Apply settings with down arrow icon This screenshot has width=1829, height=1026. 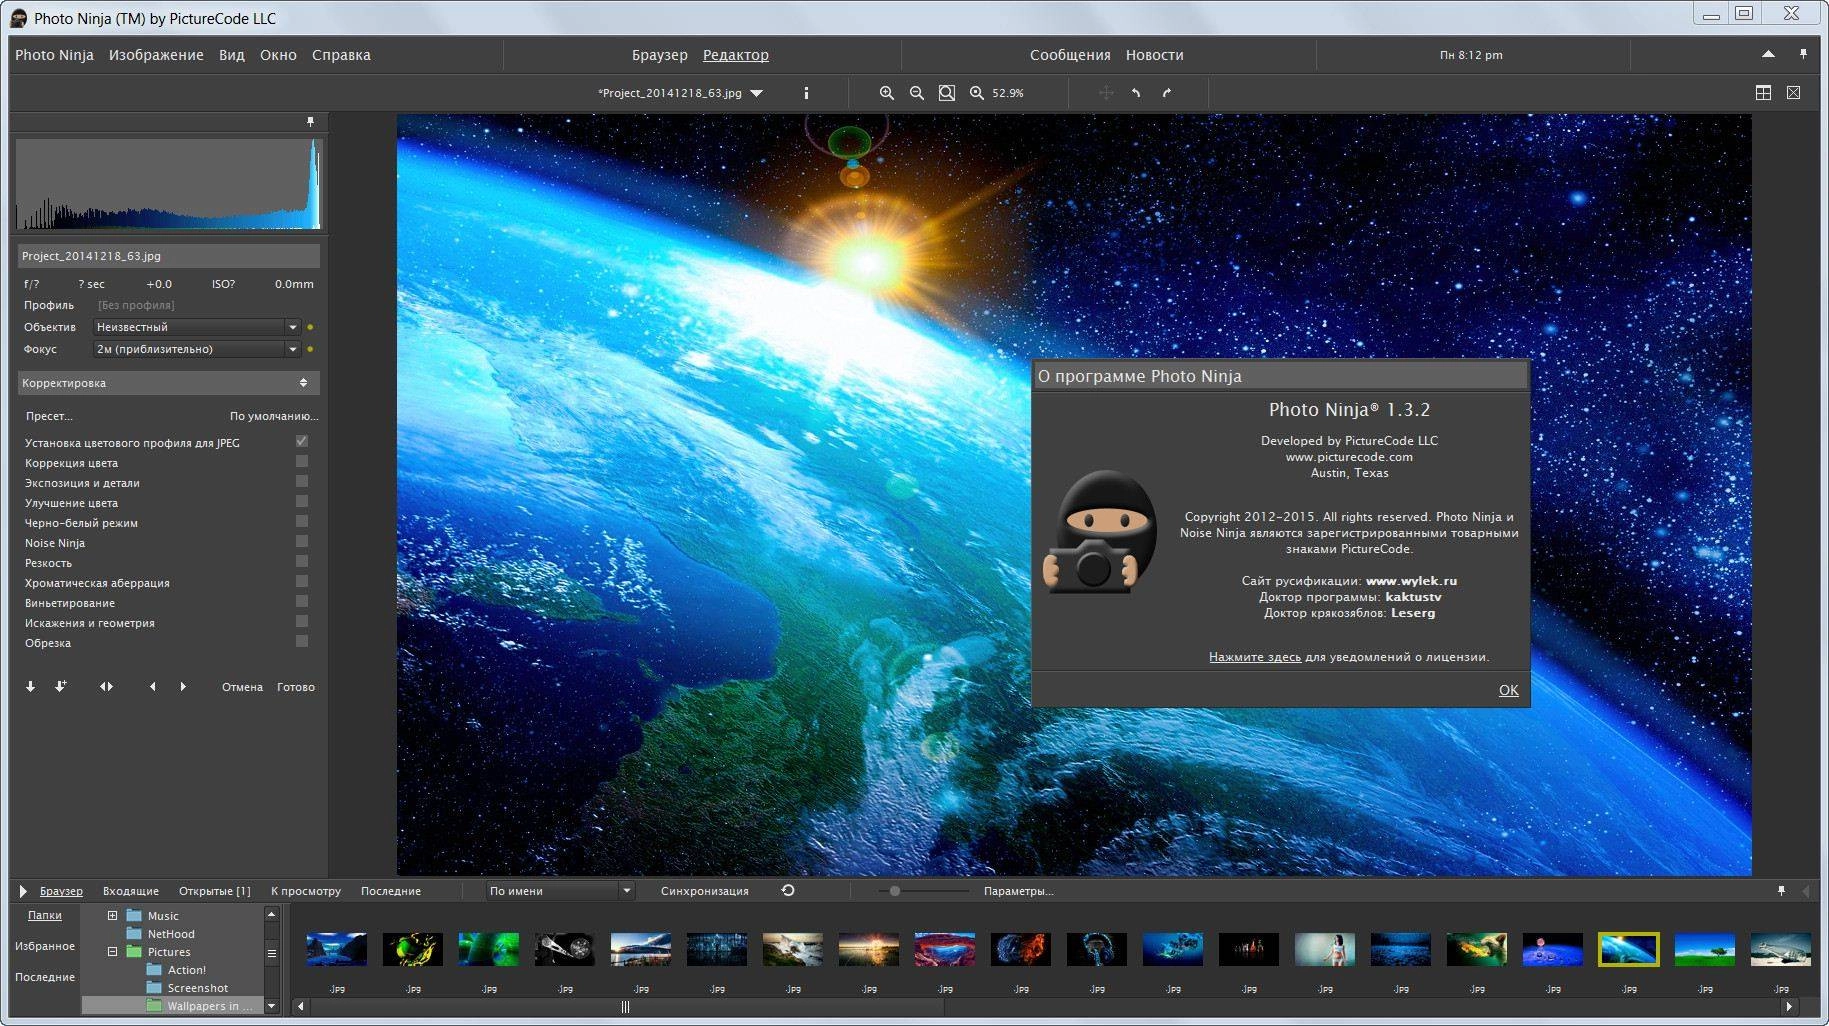pos(30,687)
